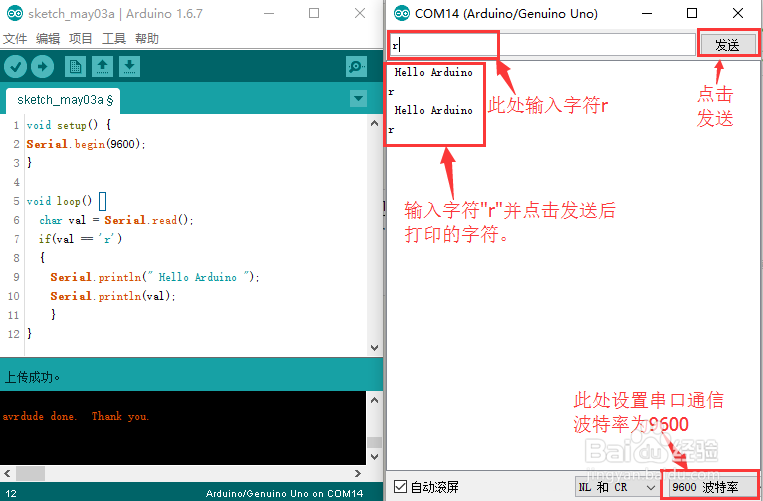Open the 项目 menu
This screenshot has width=763, height=501.
coord(81,38)
